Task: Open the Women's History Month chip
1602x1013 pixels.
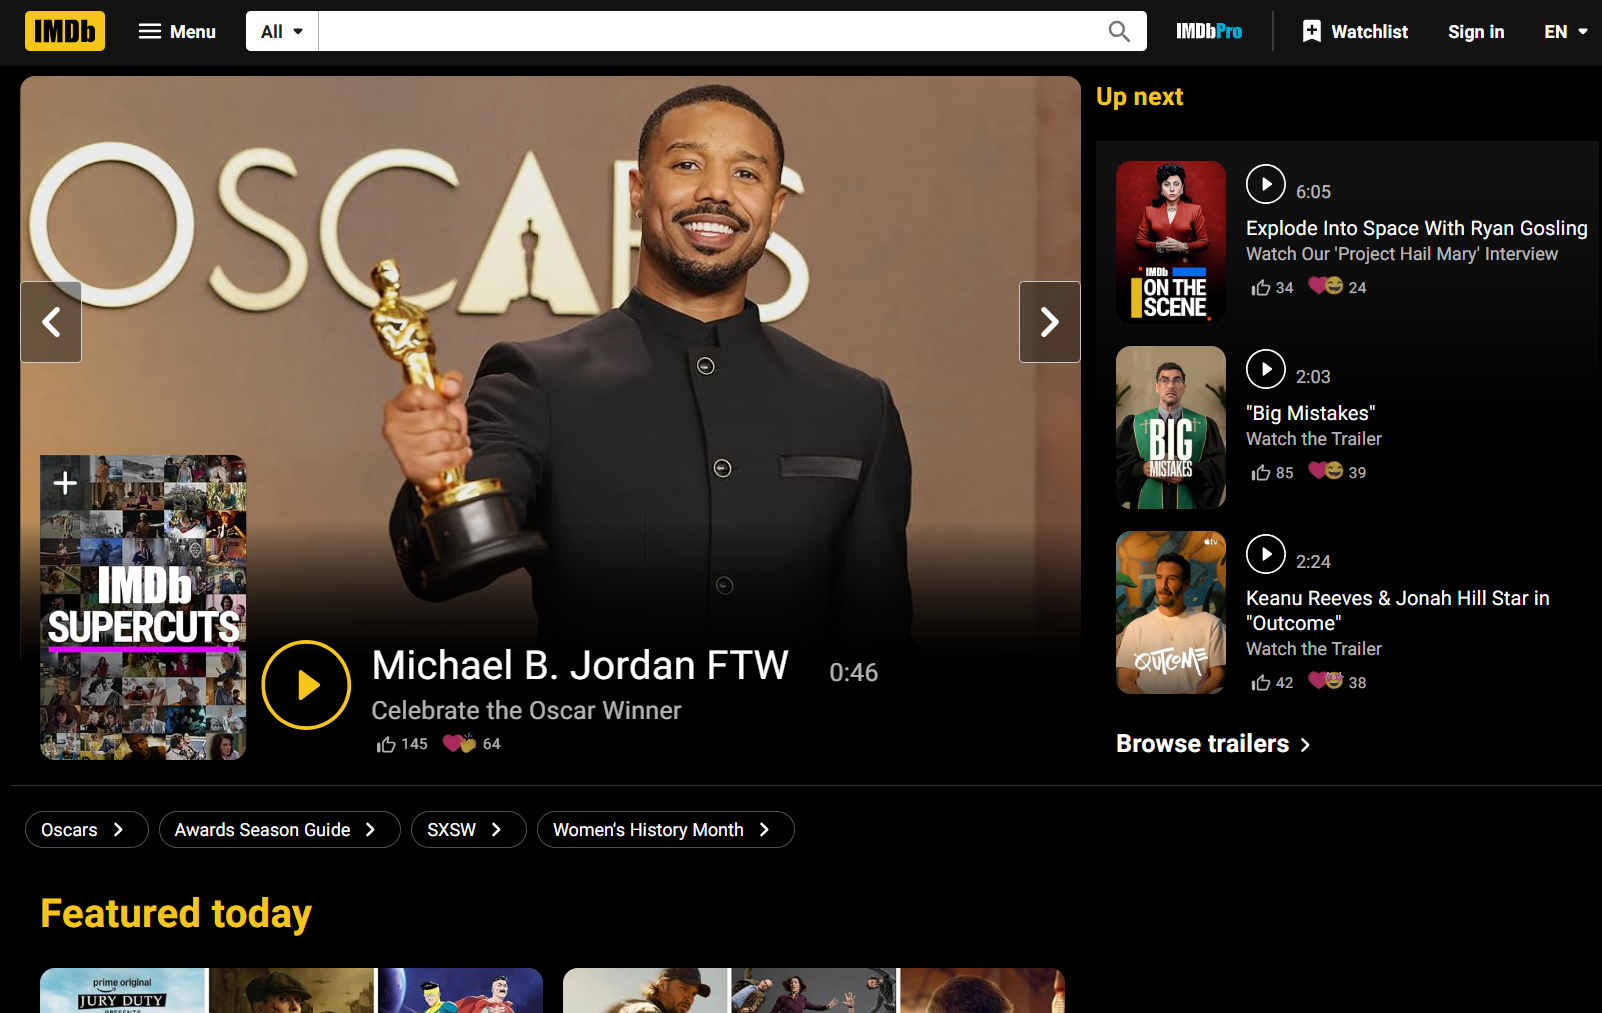Action: click(x=665, y=830)
